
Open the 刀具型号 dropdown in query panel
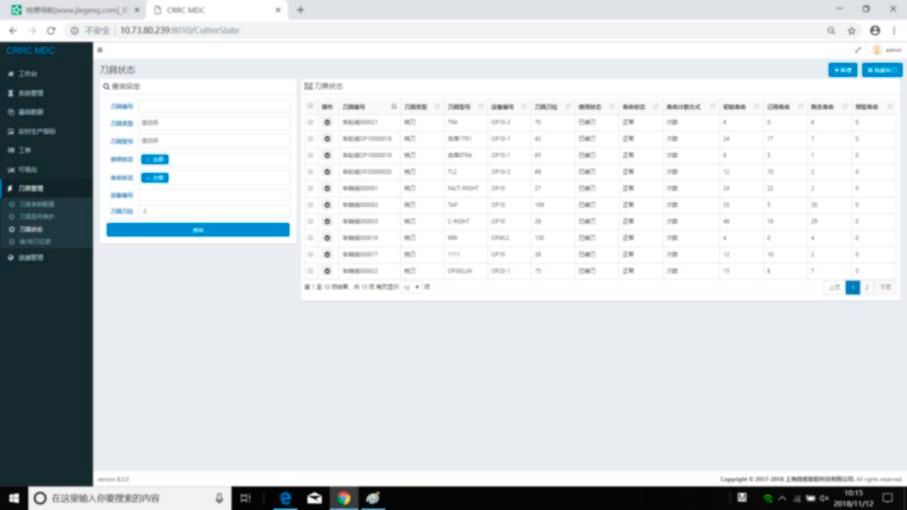(214, 141)
